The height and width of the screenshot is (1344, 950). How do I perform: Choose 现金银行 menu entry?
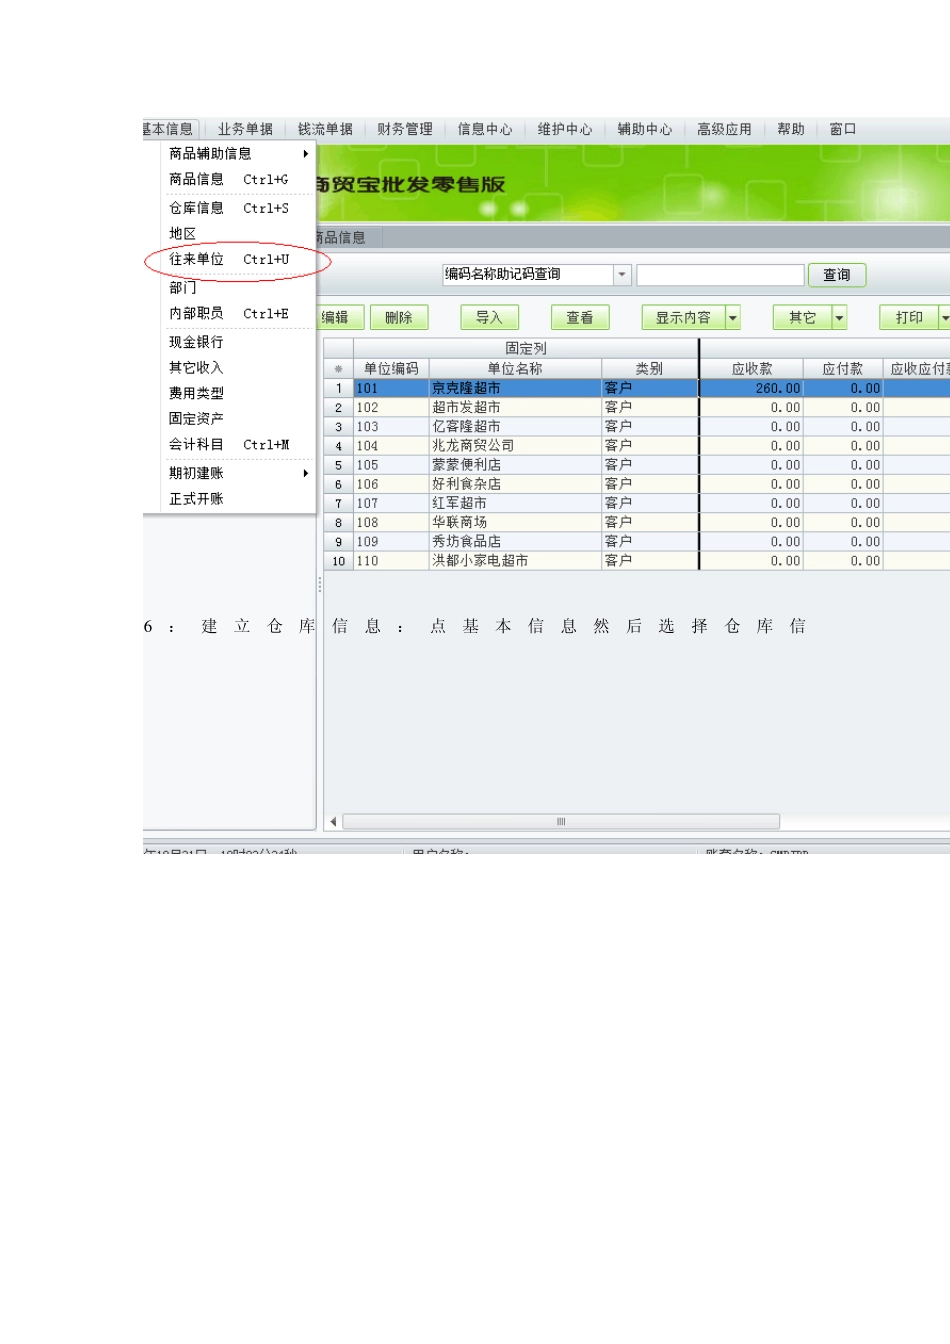tap(238, 342)
